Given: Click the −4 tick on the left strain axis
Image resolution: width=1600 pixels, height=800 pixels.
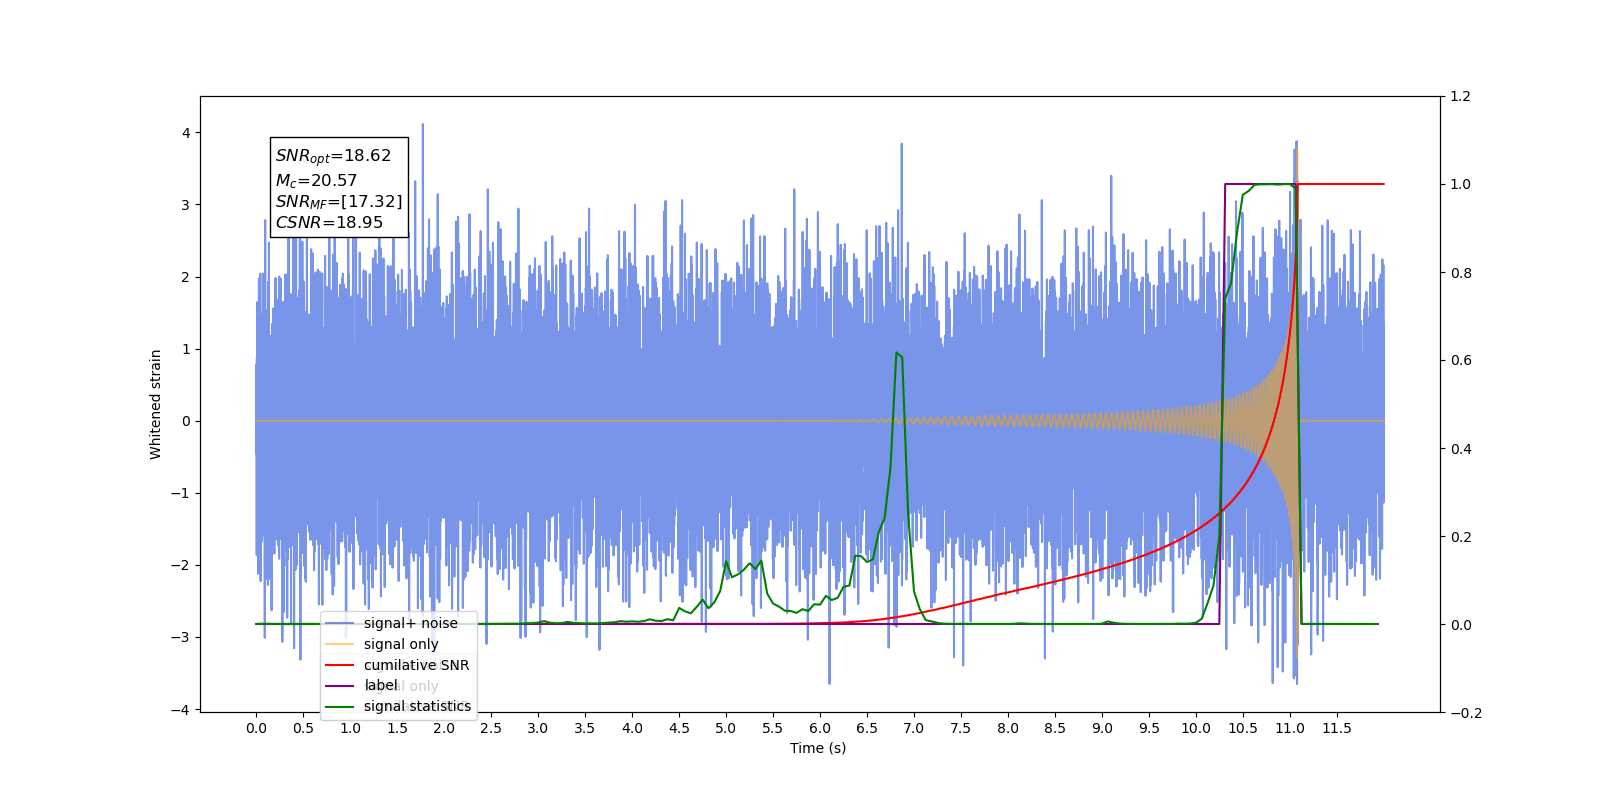Looking at the screenshot, I should [180, 710].
